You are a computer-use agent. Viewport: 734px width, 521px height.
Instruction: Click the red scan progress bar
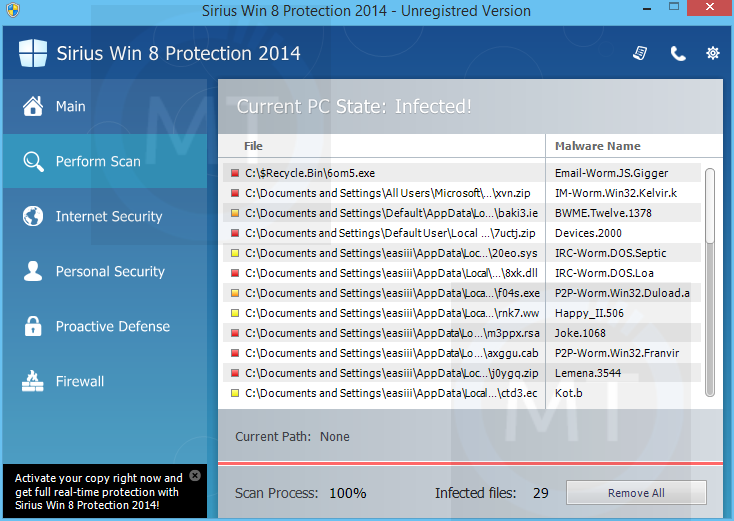click(470, 464)
